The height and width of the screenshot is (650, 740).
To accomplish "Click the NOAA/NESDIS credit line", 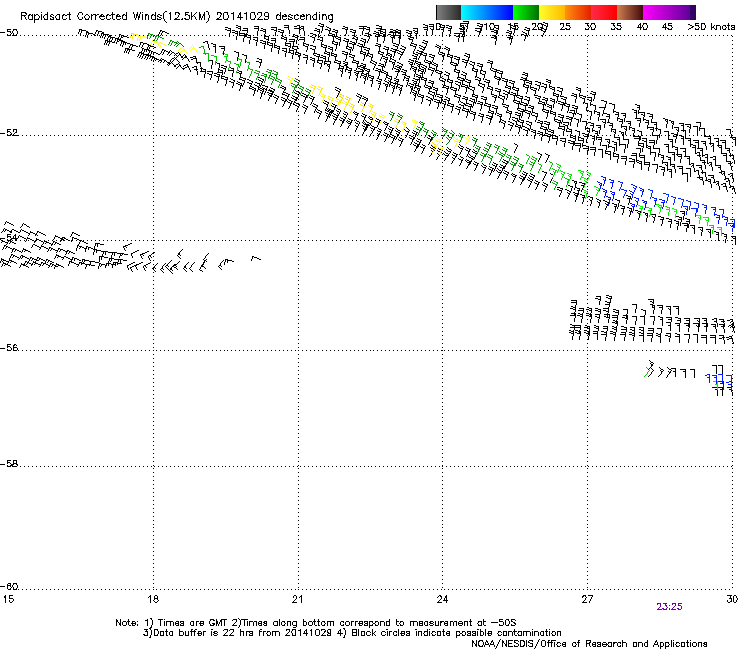I will tap(589, 644).
